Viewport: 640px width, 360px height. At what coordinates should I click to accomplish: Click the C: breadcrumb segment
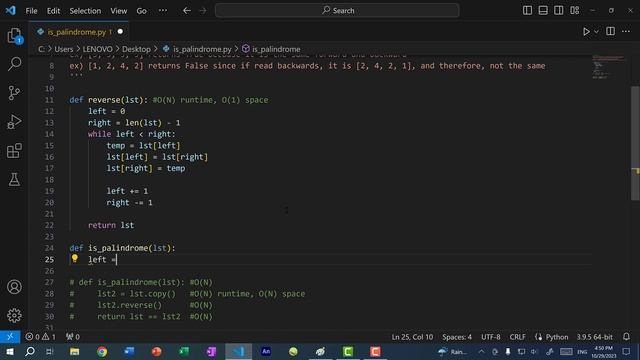click(41, 49)
